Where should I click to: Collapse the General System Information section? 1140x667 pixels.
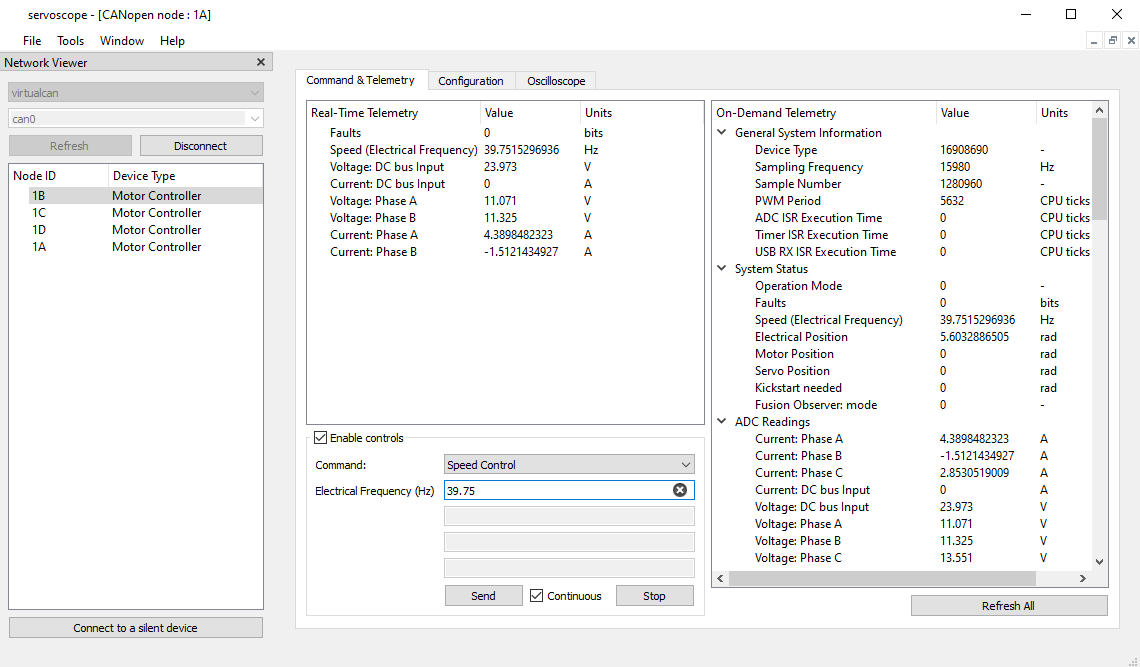point(722,132)
